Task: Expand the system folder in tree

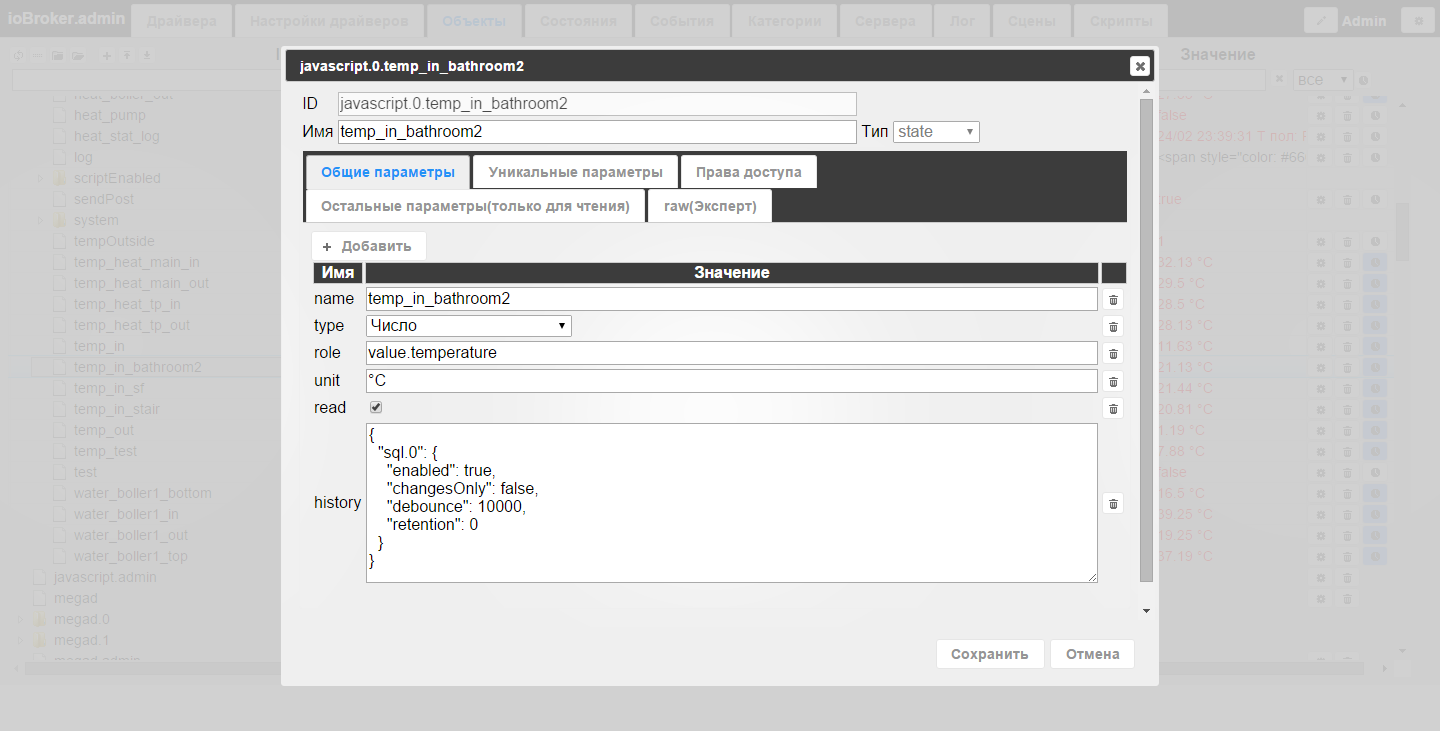Action: tap(41, 221)
